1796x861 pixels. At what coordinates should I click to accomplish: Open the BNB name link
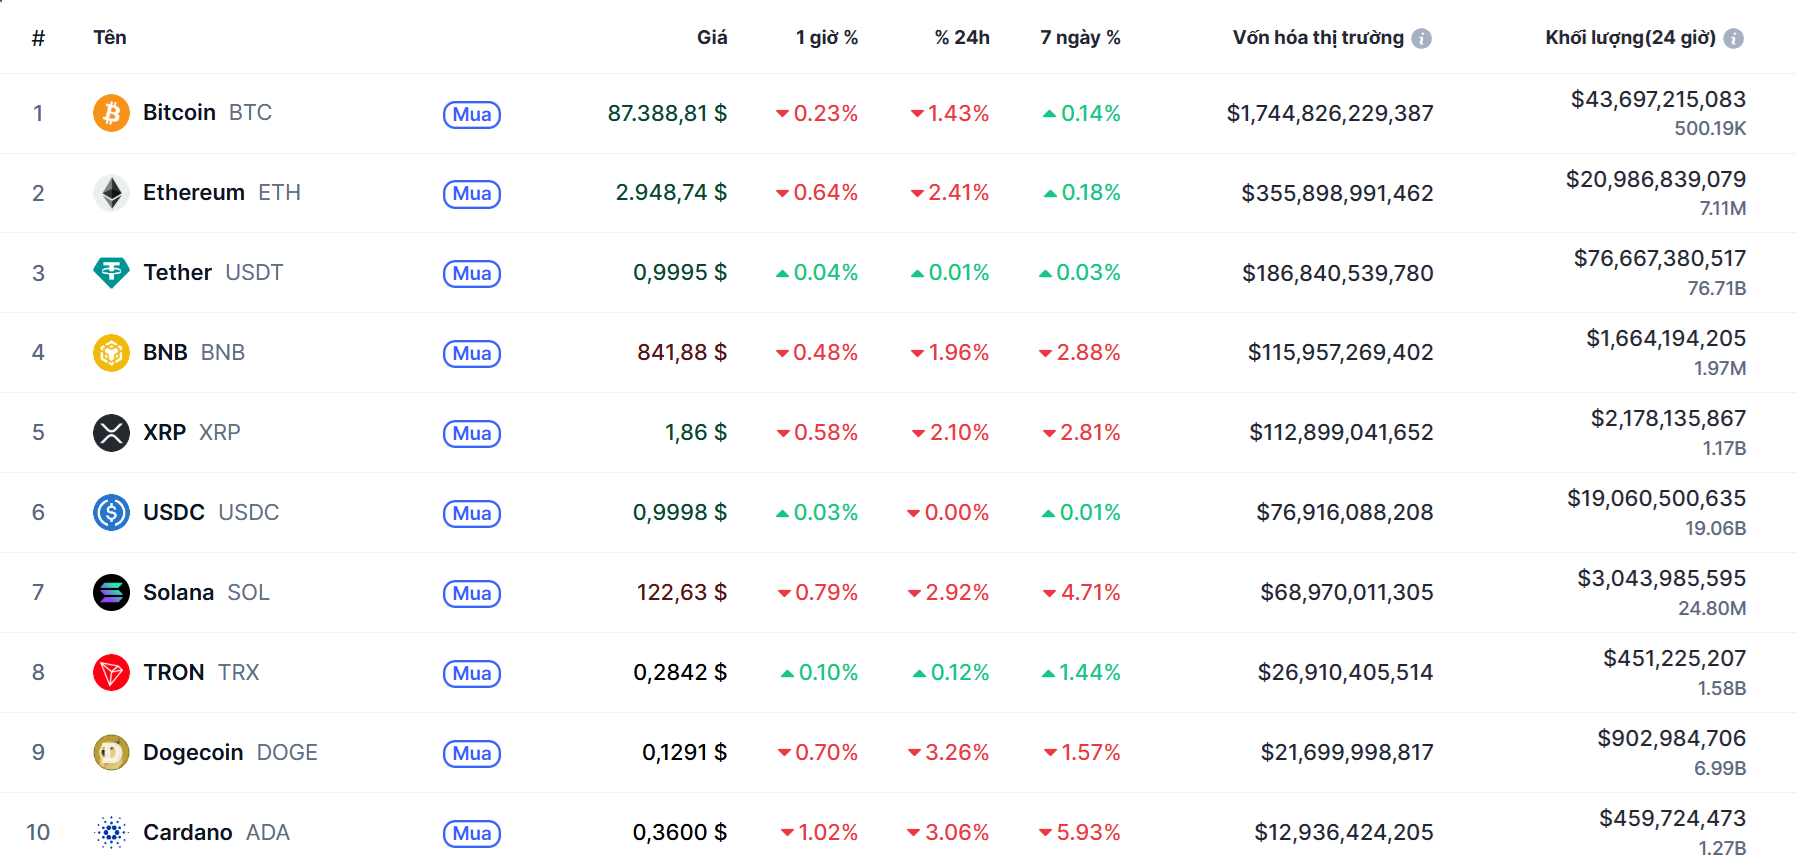click(x=194, y=352)
